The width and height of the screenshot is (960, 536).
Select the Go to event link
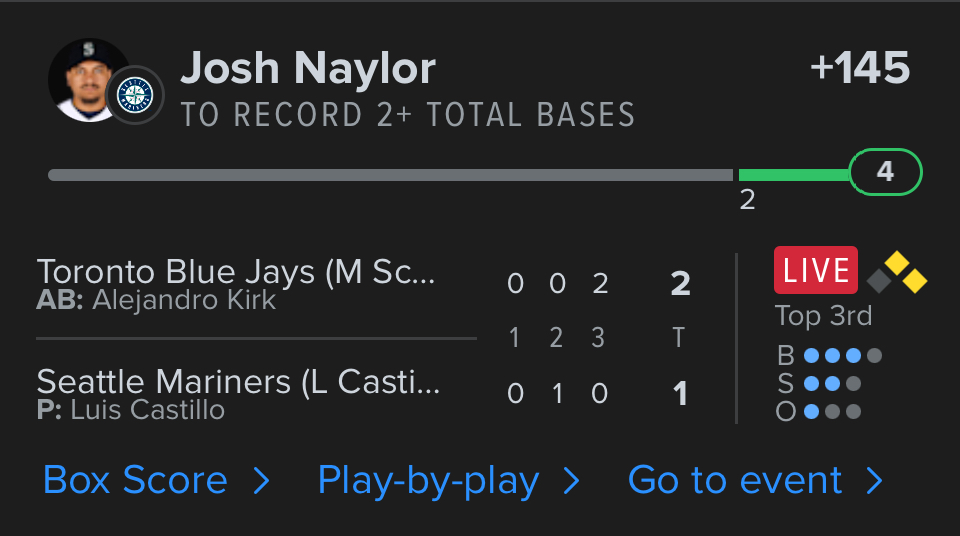(x=735, y=481)
